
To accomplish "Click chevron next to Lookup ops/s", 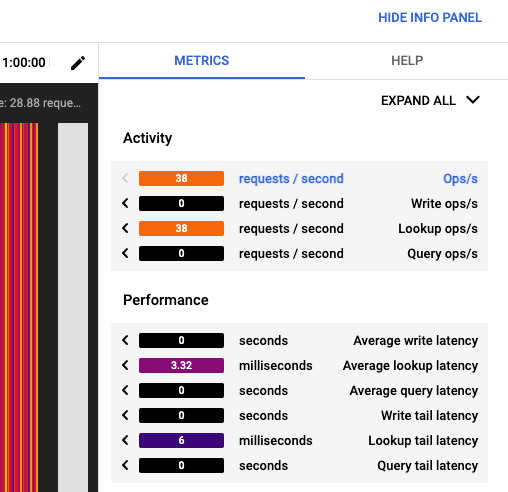I will coord(125,228).
